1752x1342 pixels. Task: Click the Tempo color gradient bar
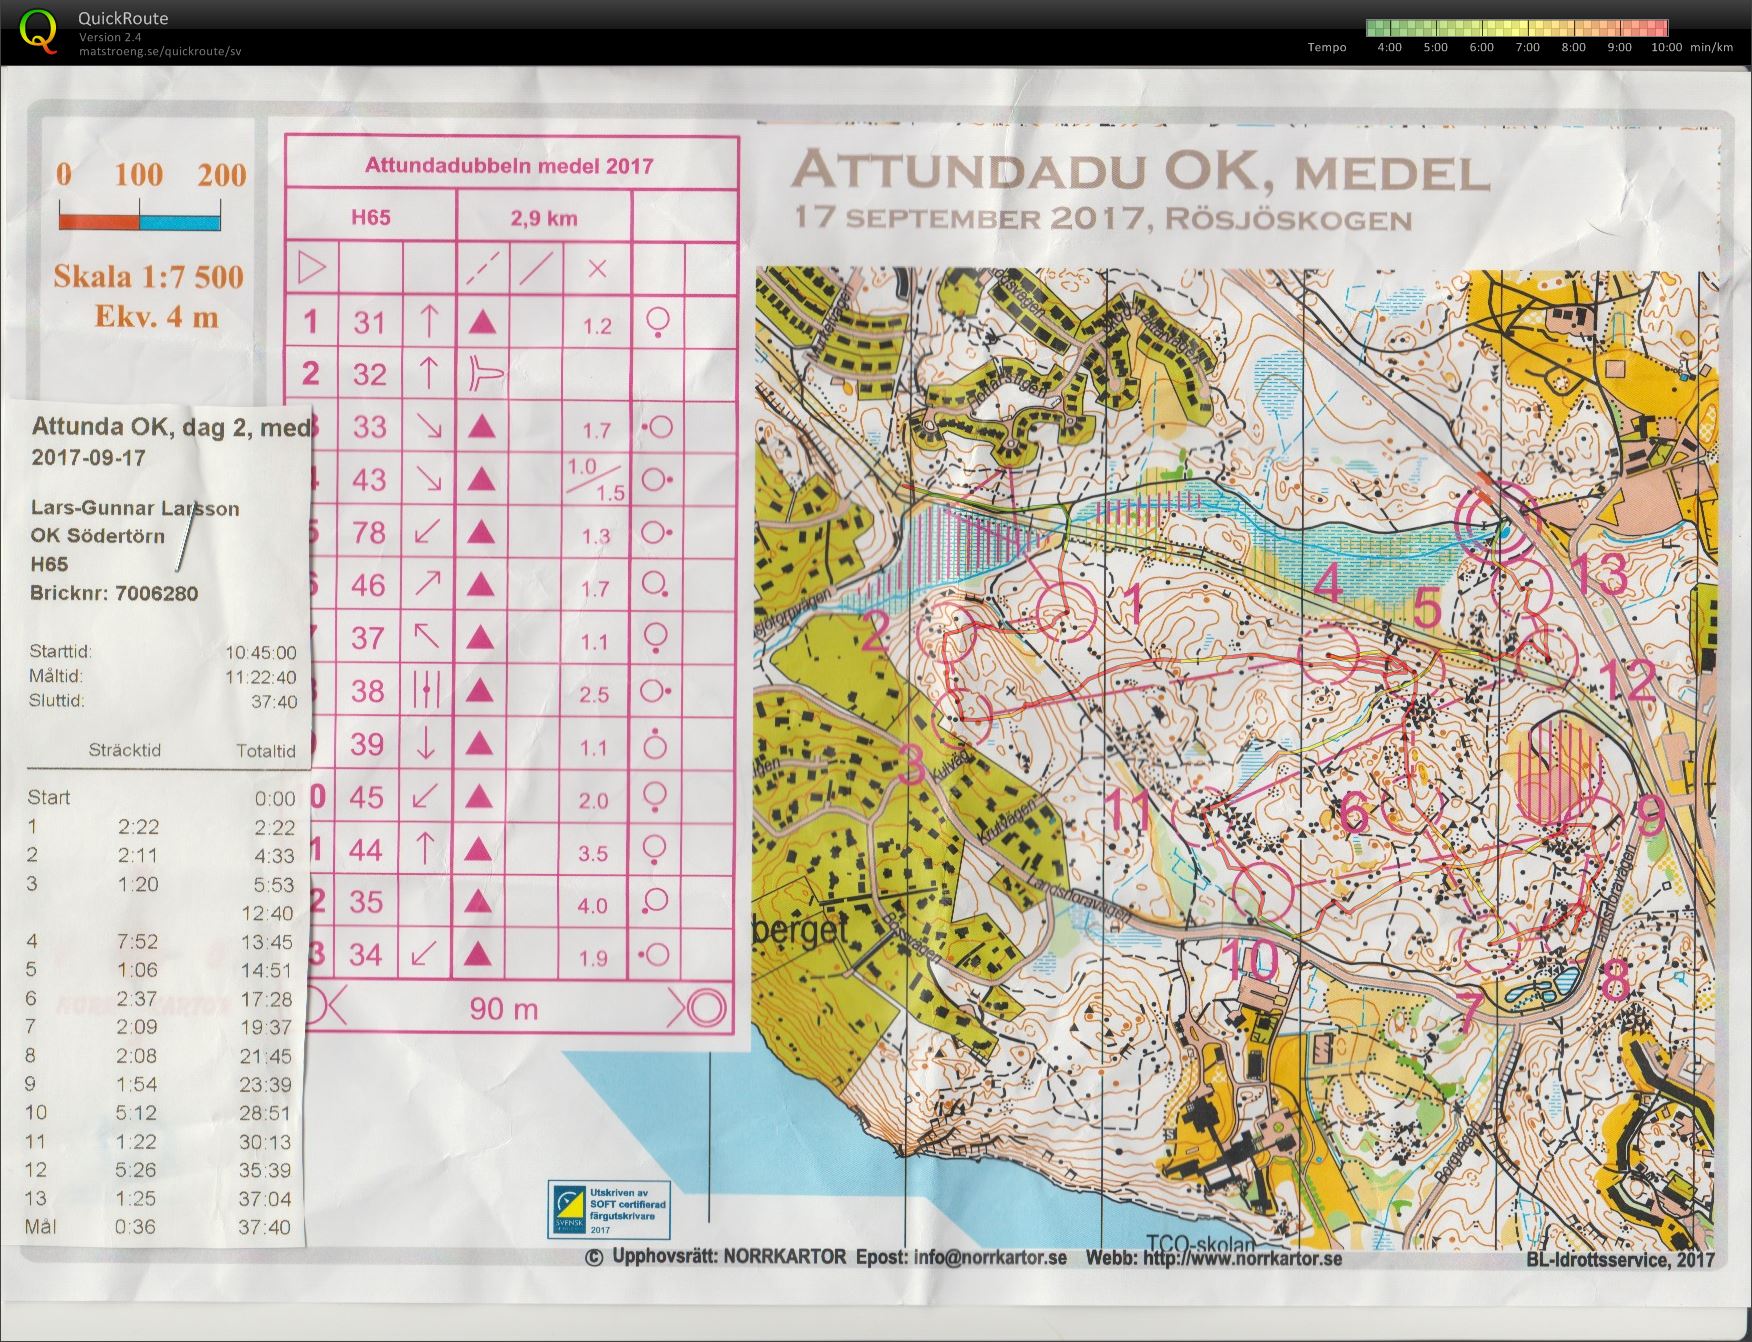[x=1516, y=28]
